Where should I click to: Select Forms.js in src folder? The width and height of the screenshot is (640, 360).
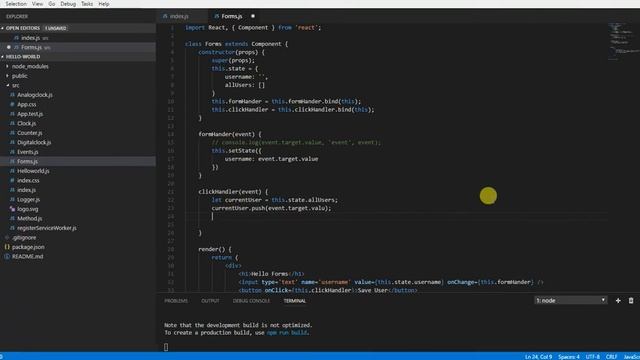coord(27,162)
